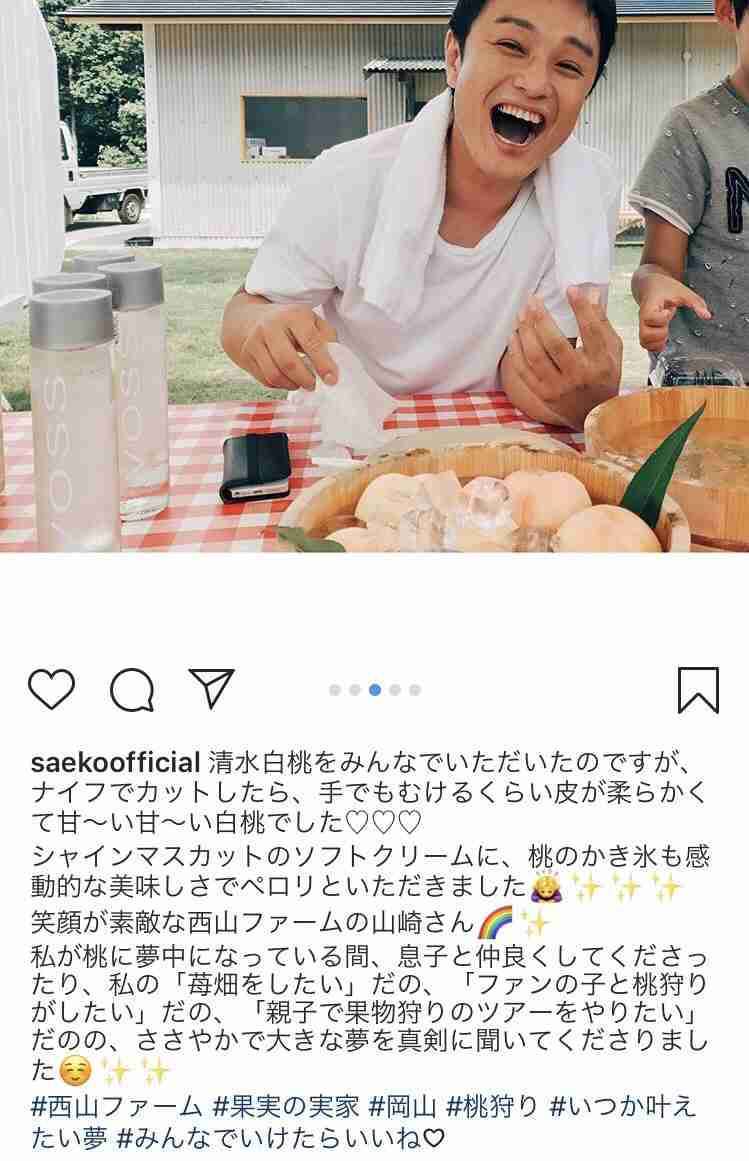Viewport: 749px width, 1161px height.
Task: Open comments via speech bubble icon
Action: 132,690
